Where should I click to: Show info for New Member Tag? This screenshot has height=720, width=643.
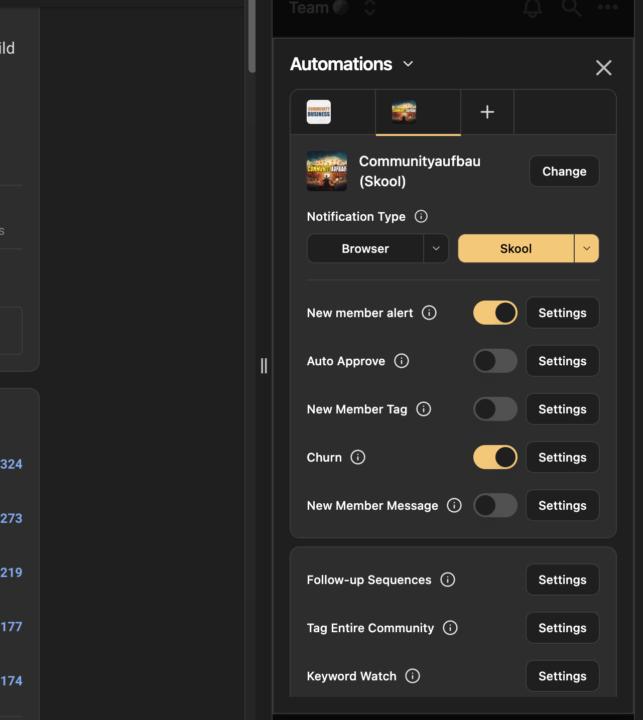pos(423,409)
